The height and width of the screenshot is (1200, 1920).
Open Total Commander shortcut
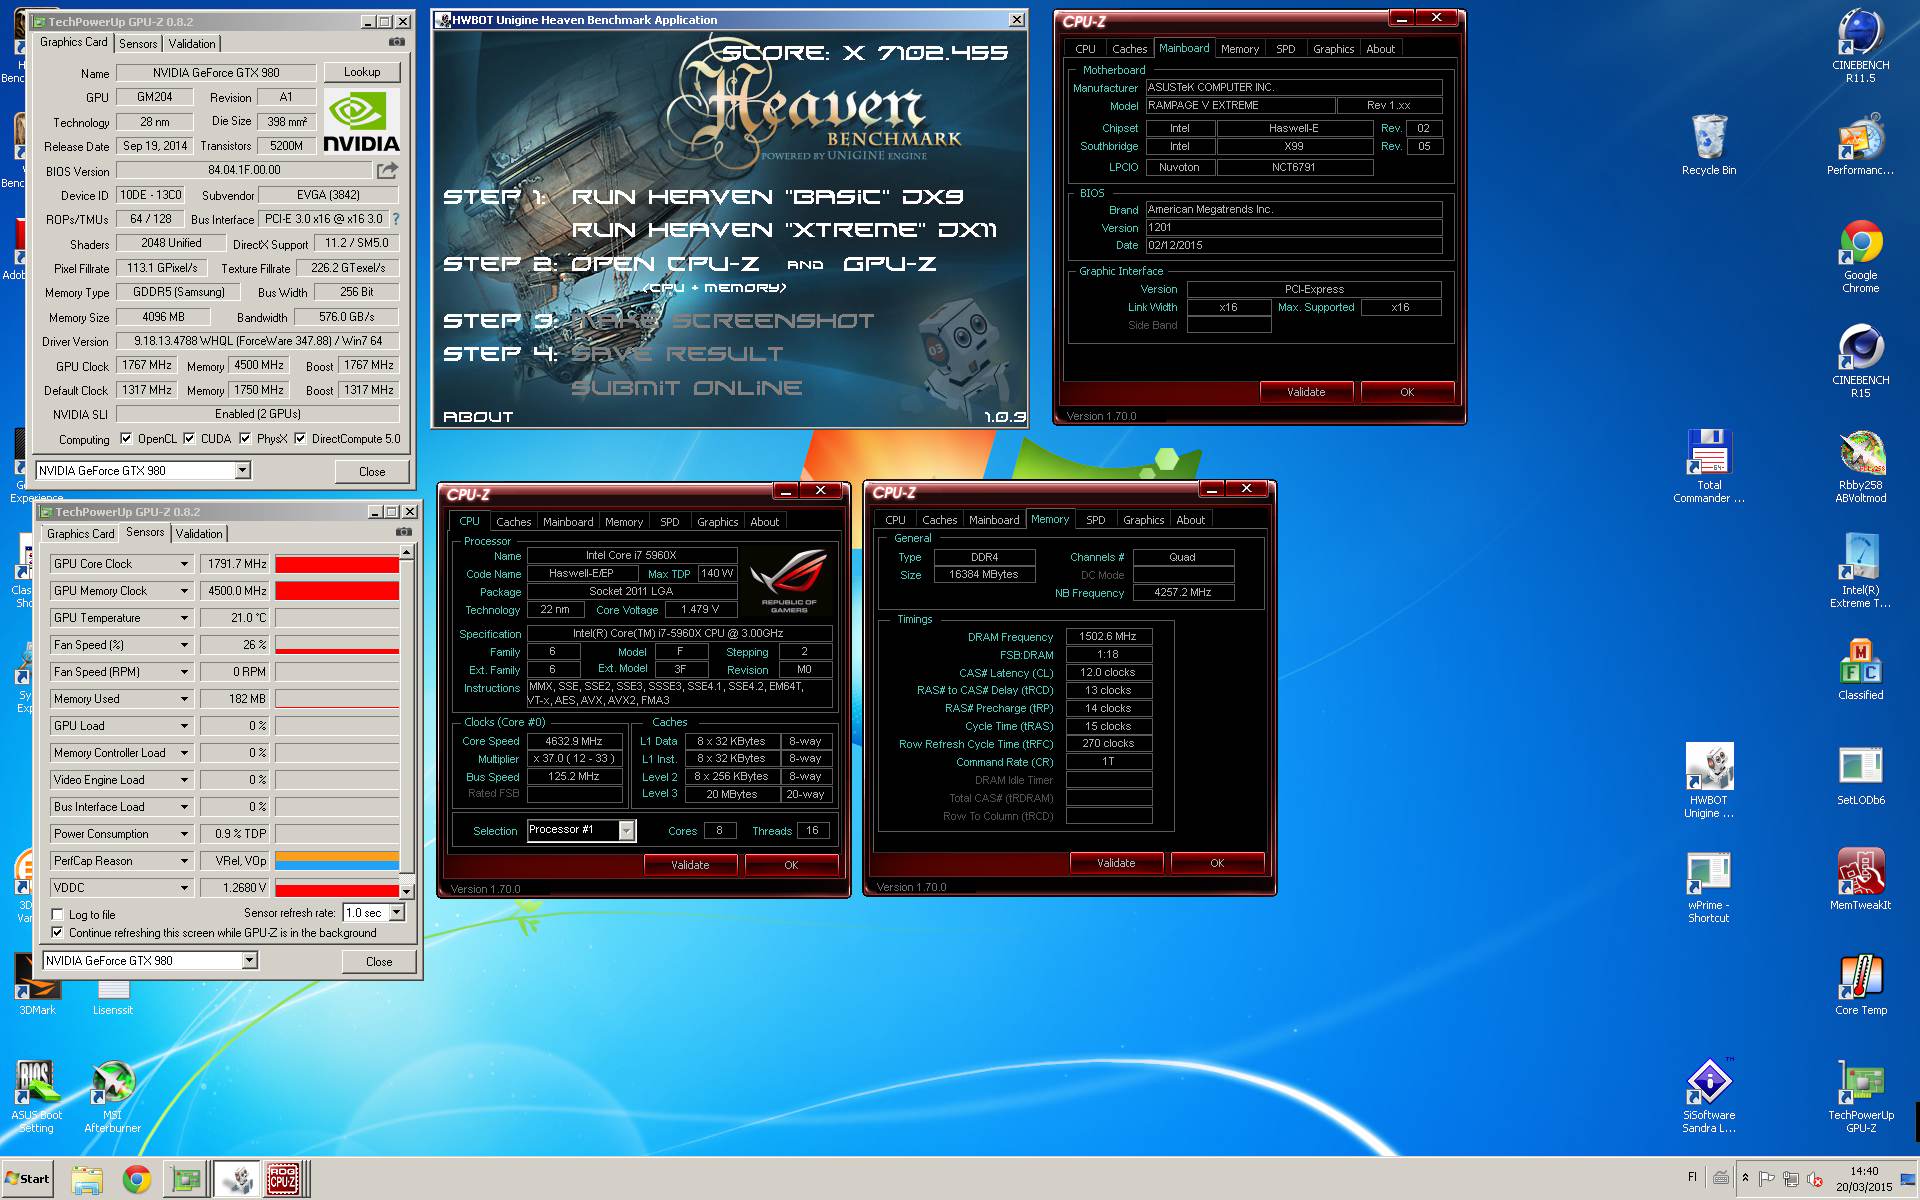[1708, 467]
